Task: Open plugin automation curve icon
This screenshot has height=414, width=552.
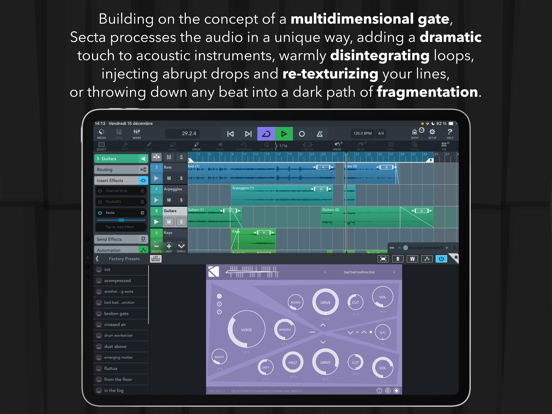Action: tap(427, 259)
